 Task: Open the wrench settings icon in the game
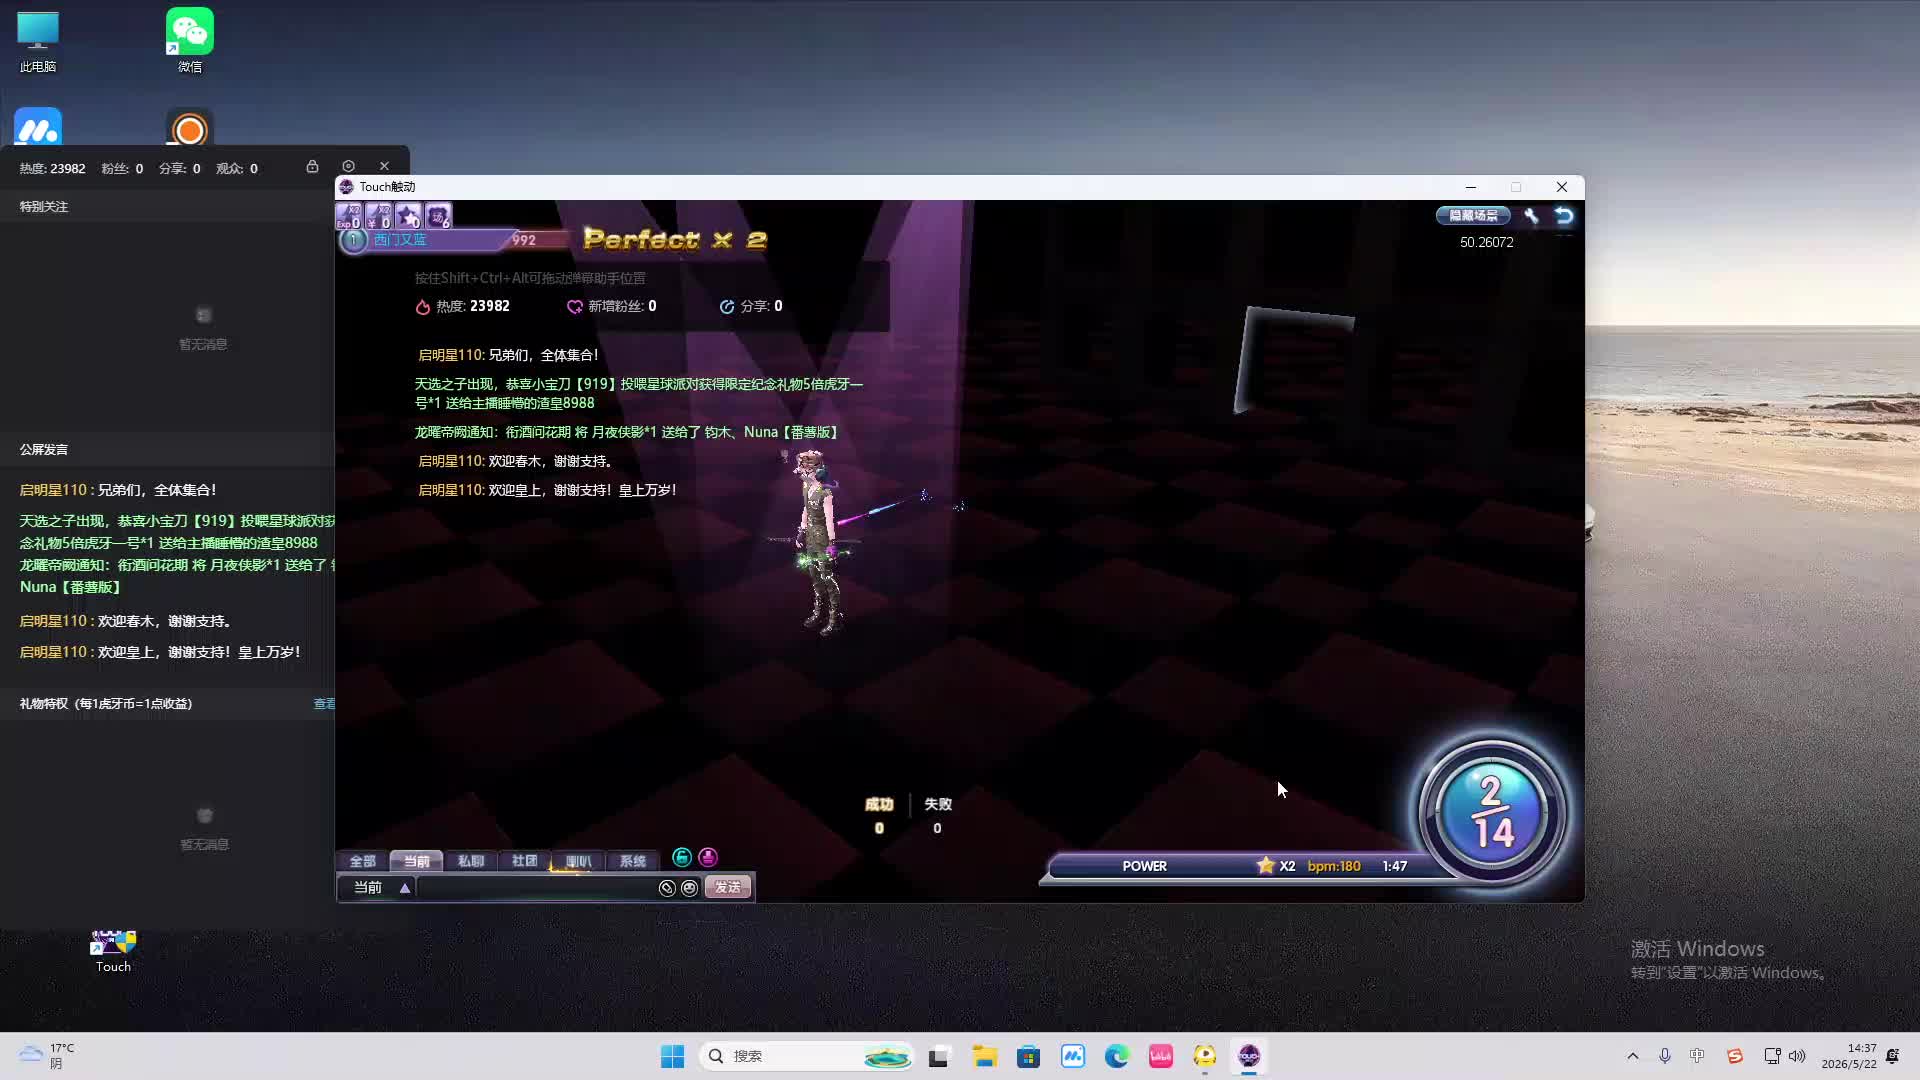1531,215
